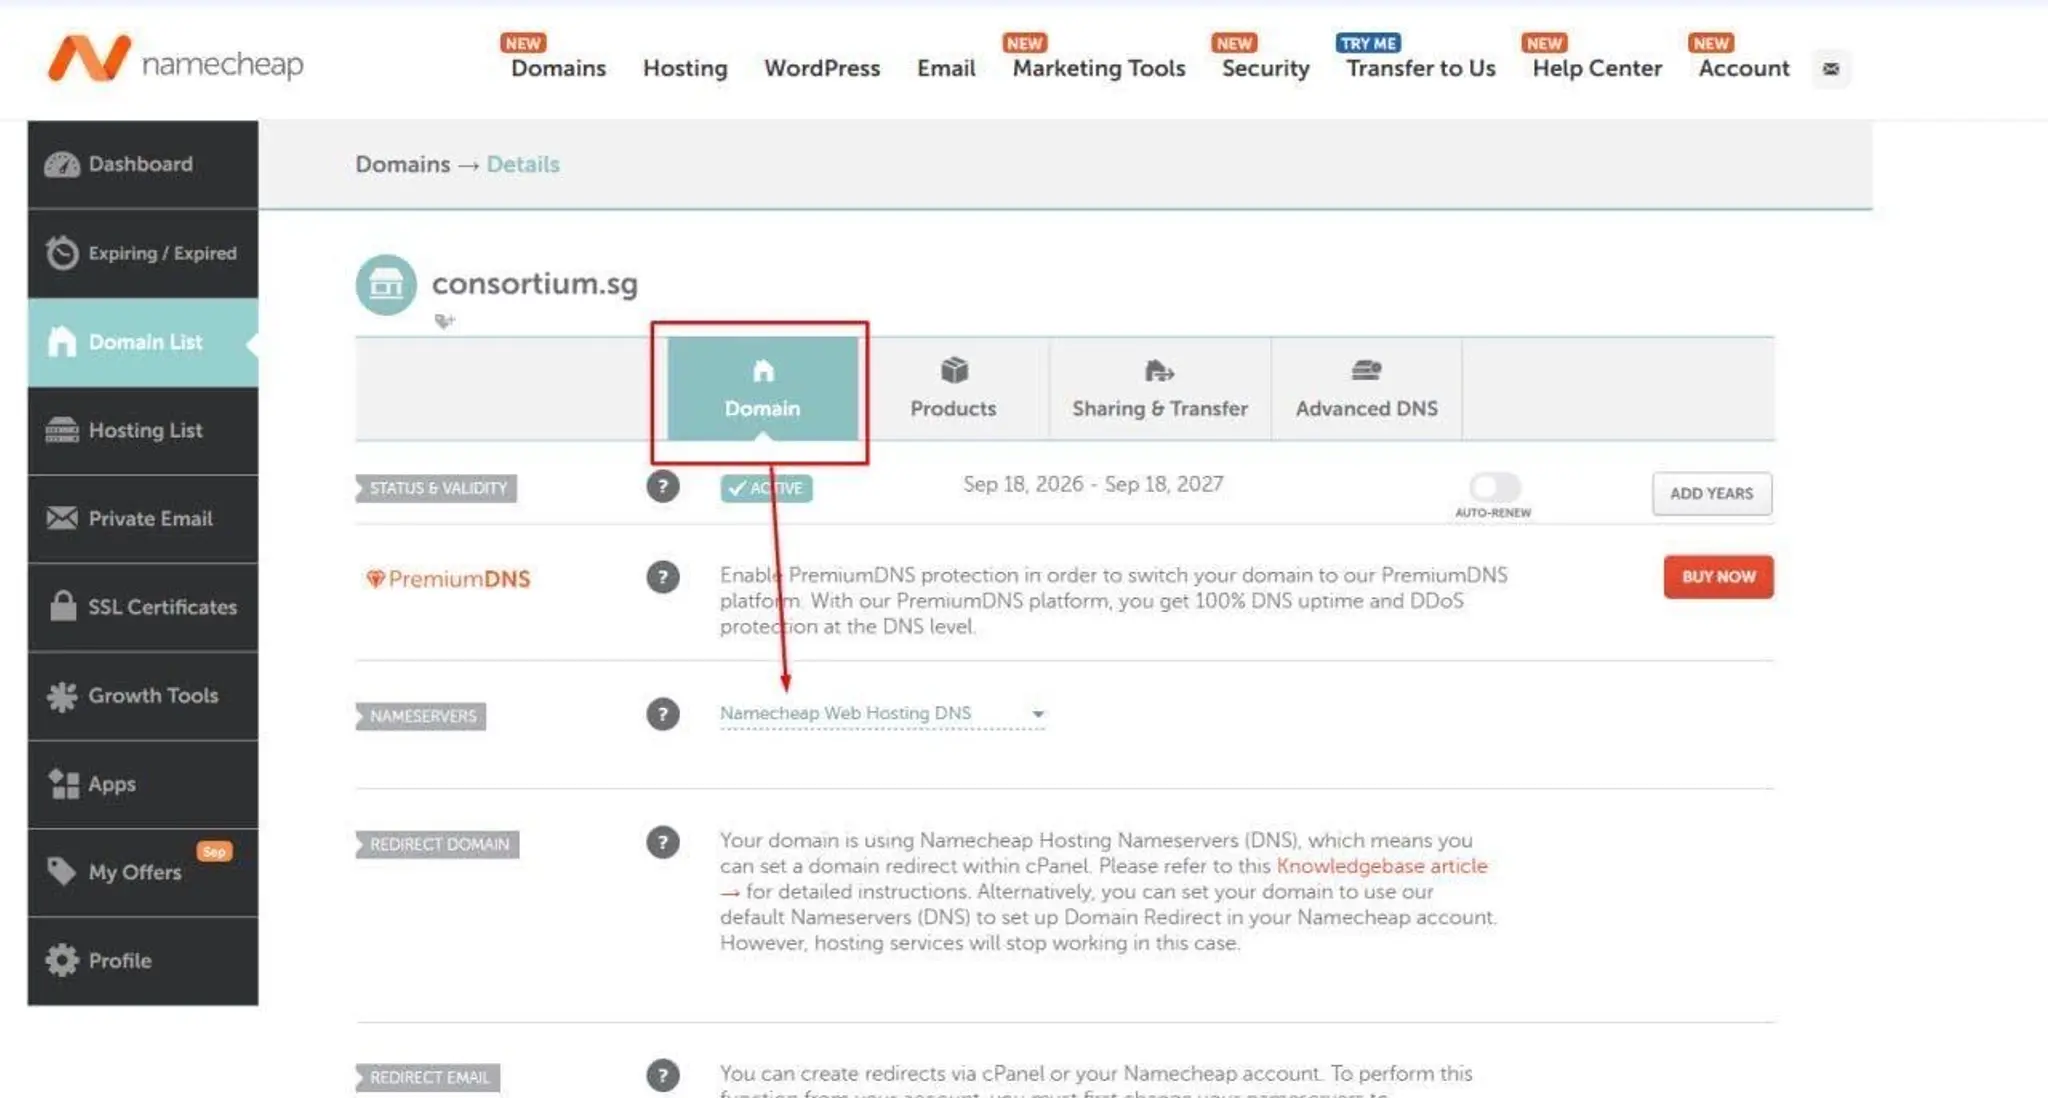
Task: Click the My Offers tag icon
Action: [x=61, y=871]
